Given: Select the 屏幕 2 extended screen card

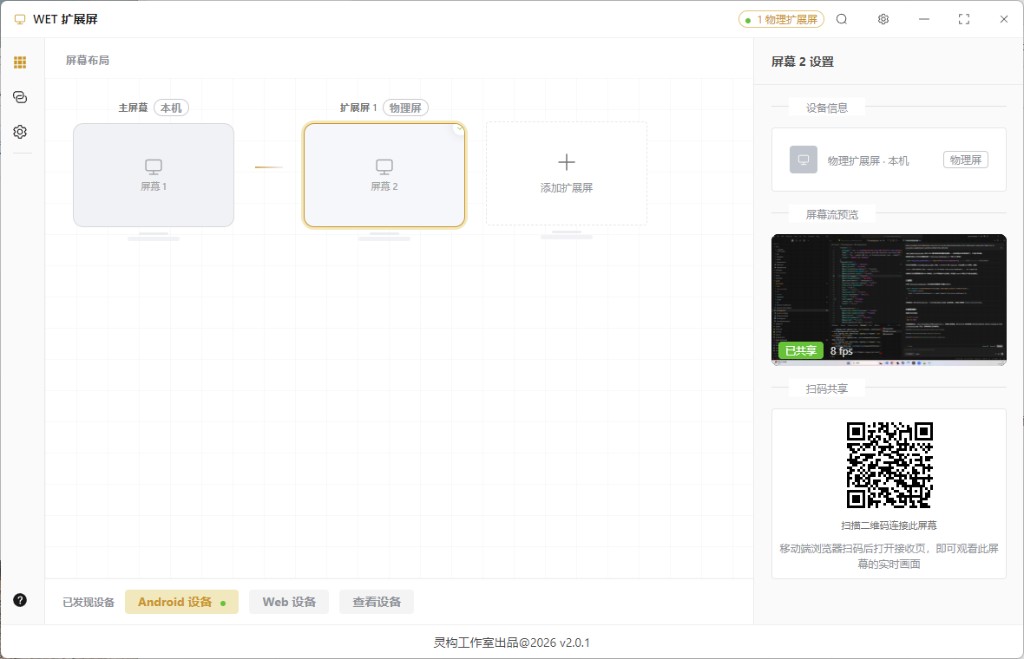Looking at the screenshot, I should coord(385,175).
